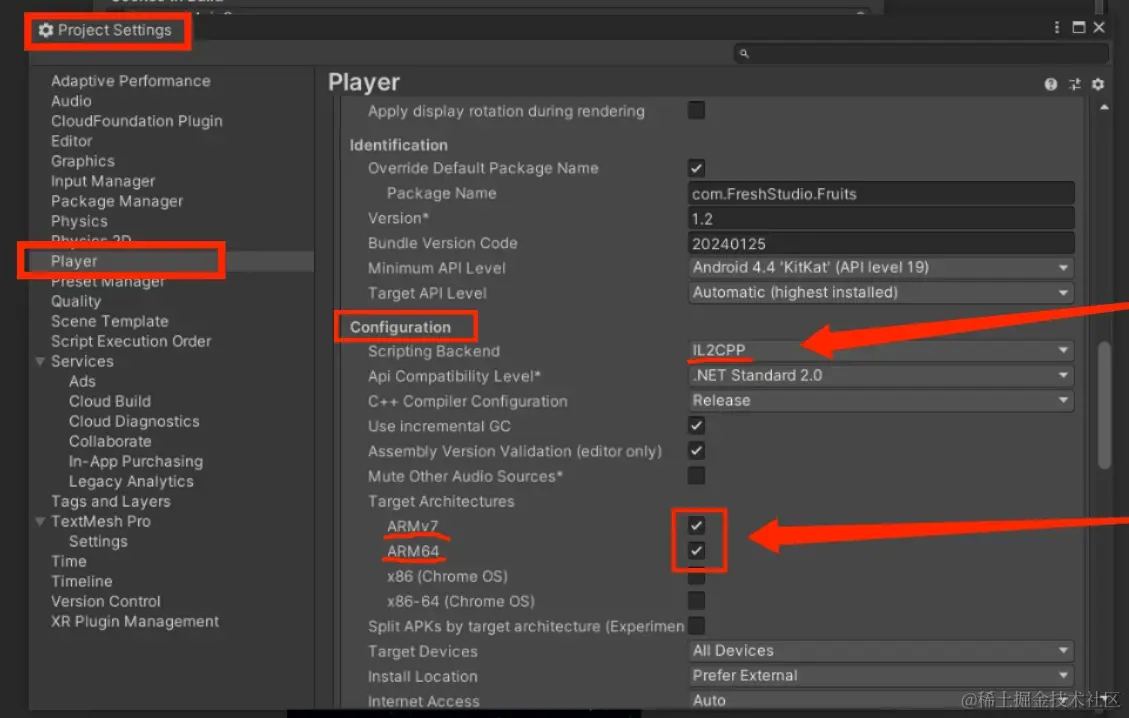Viewport: 1129px width, 718px height.
Task: Select In-App Purchasing under Services
Action: [135, 462]
